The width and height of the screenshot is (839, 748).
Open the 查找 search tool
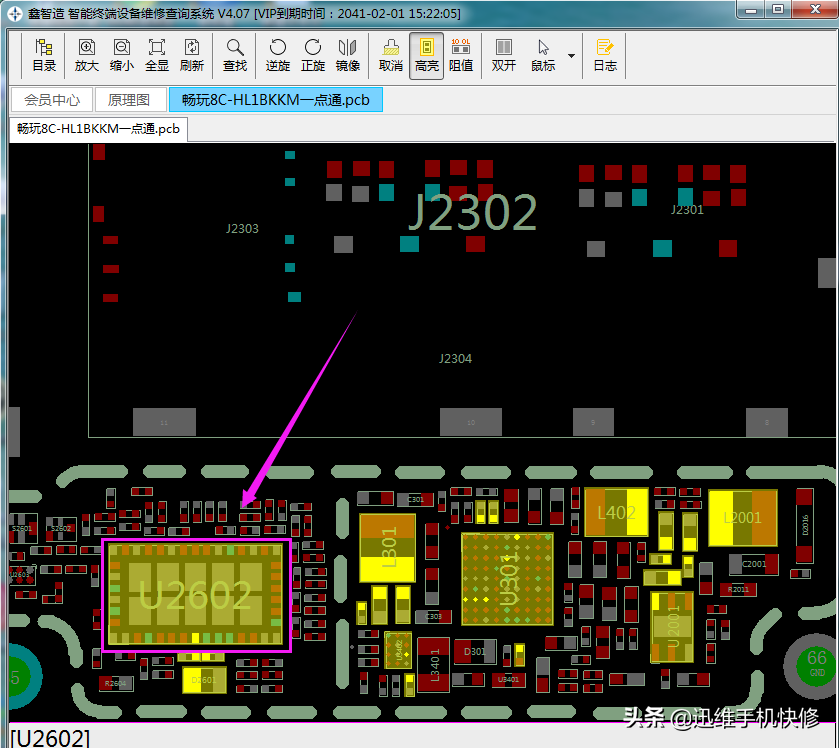click(x=234, y=56)
